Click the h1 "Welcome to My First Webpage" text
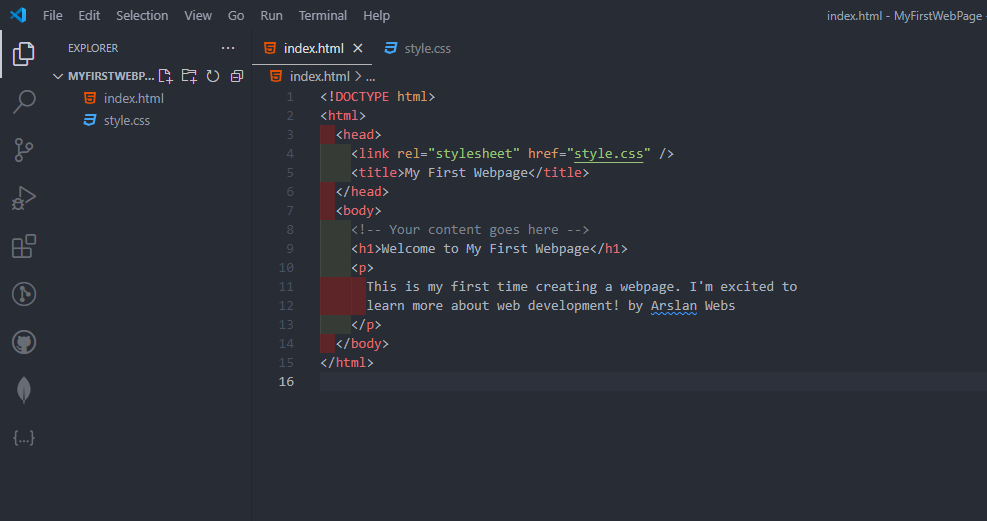 (x=485, y=249)
